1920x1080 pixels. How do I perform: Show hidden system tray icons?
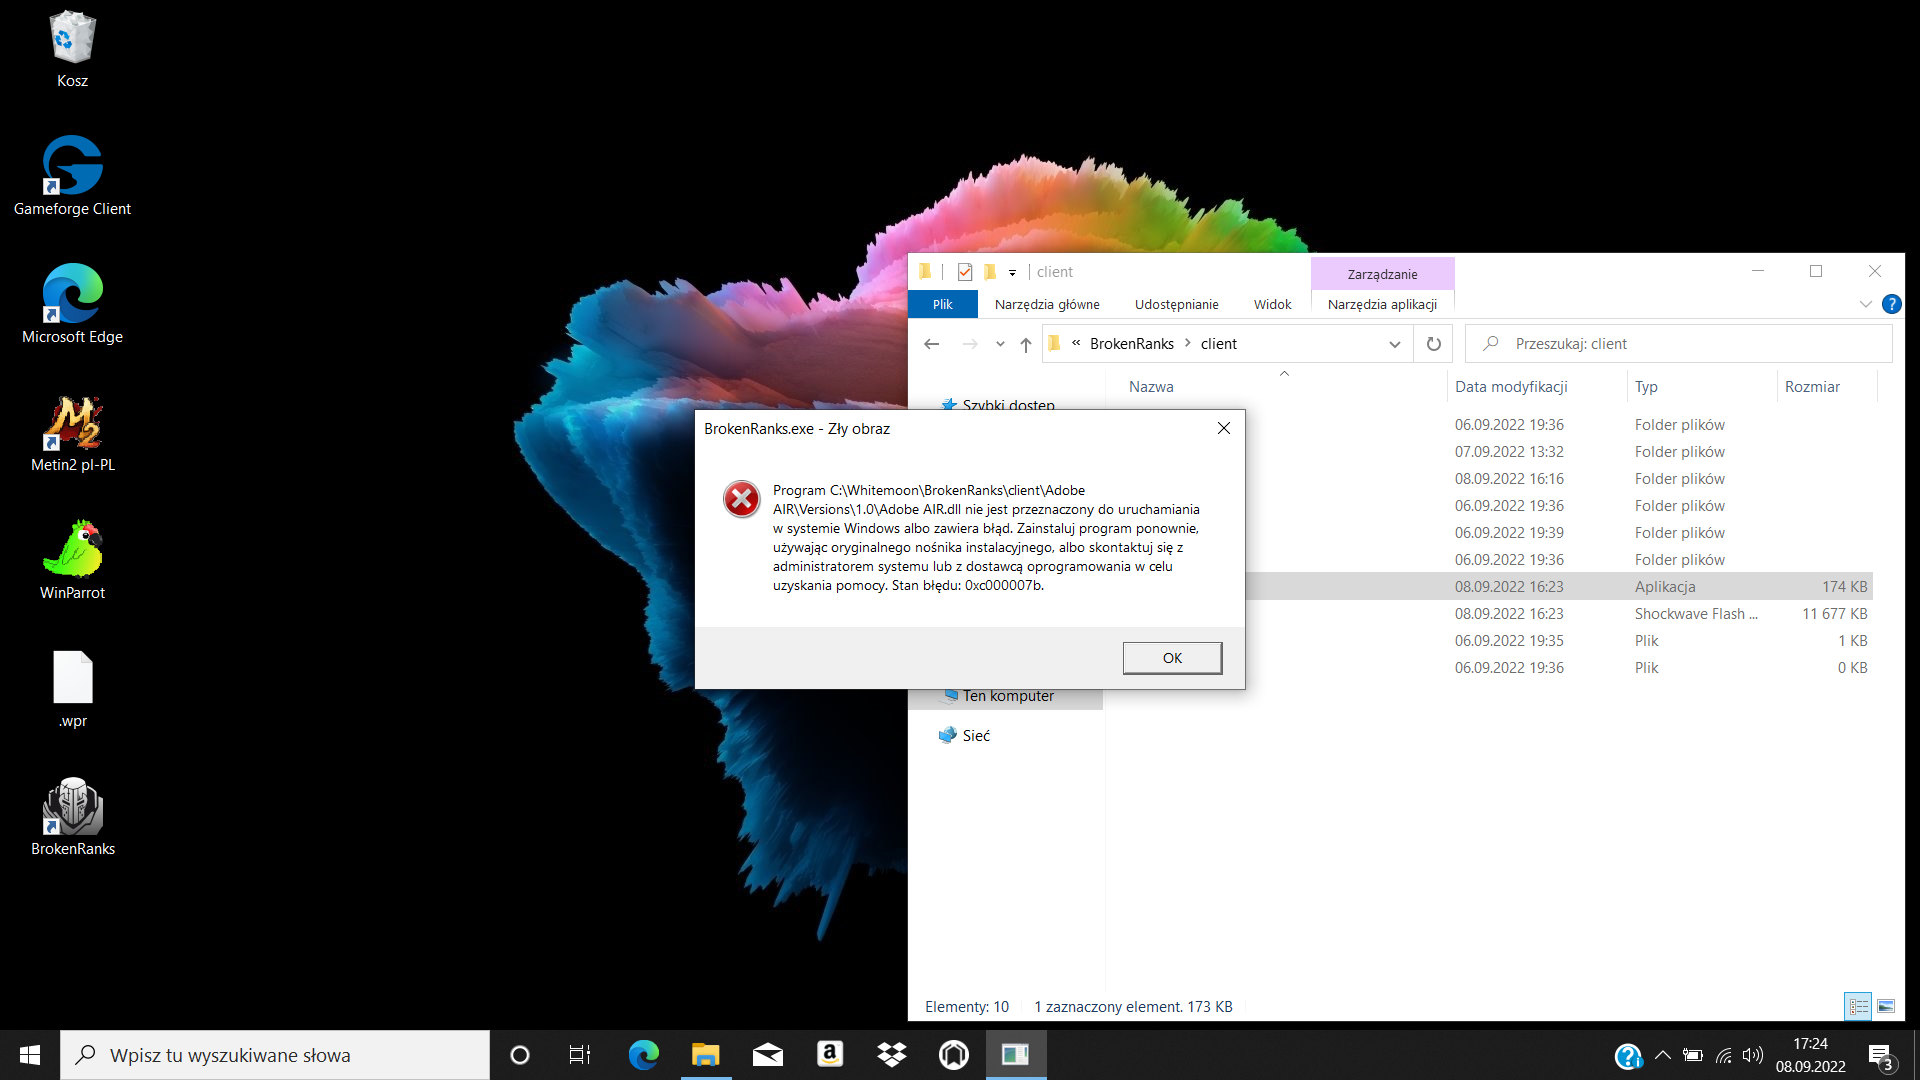tap(1662, 1055)
